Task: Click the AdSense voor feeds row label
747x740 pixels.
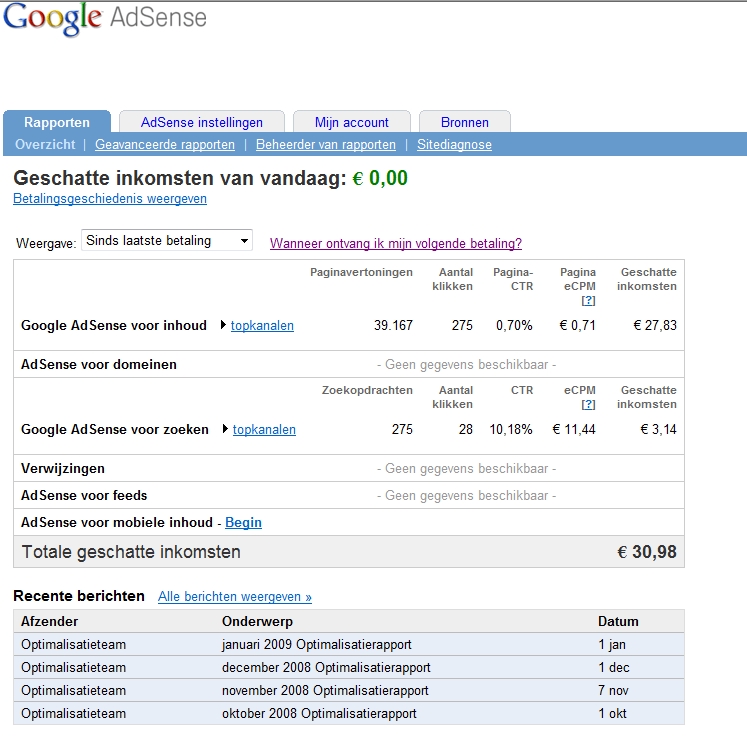Action: pos(84,496)
